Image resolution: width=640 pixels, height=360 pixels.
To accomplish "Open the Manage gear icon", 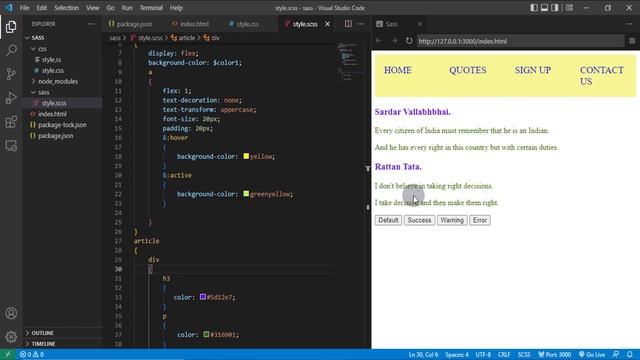I will 11,337.
